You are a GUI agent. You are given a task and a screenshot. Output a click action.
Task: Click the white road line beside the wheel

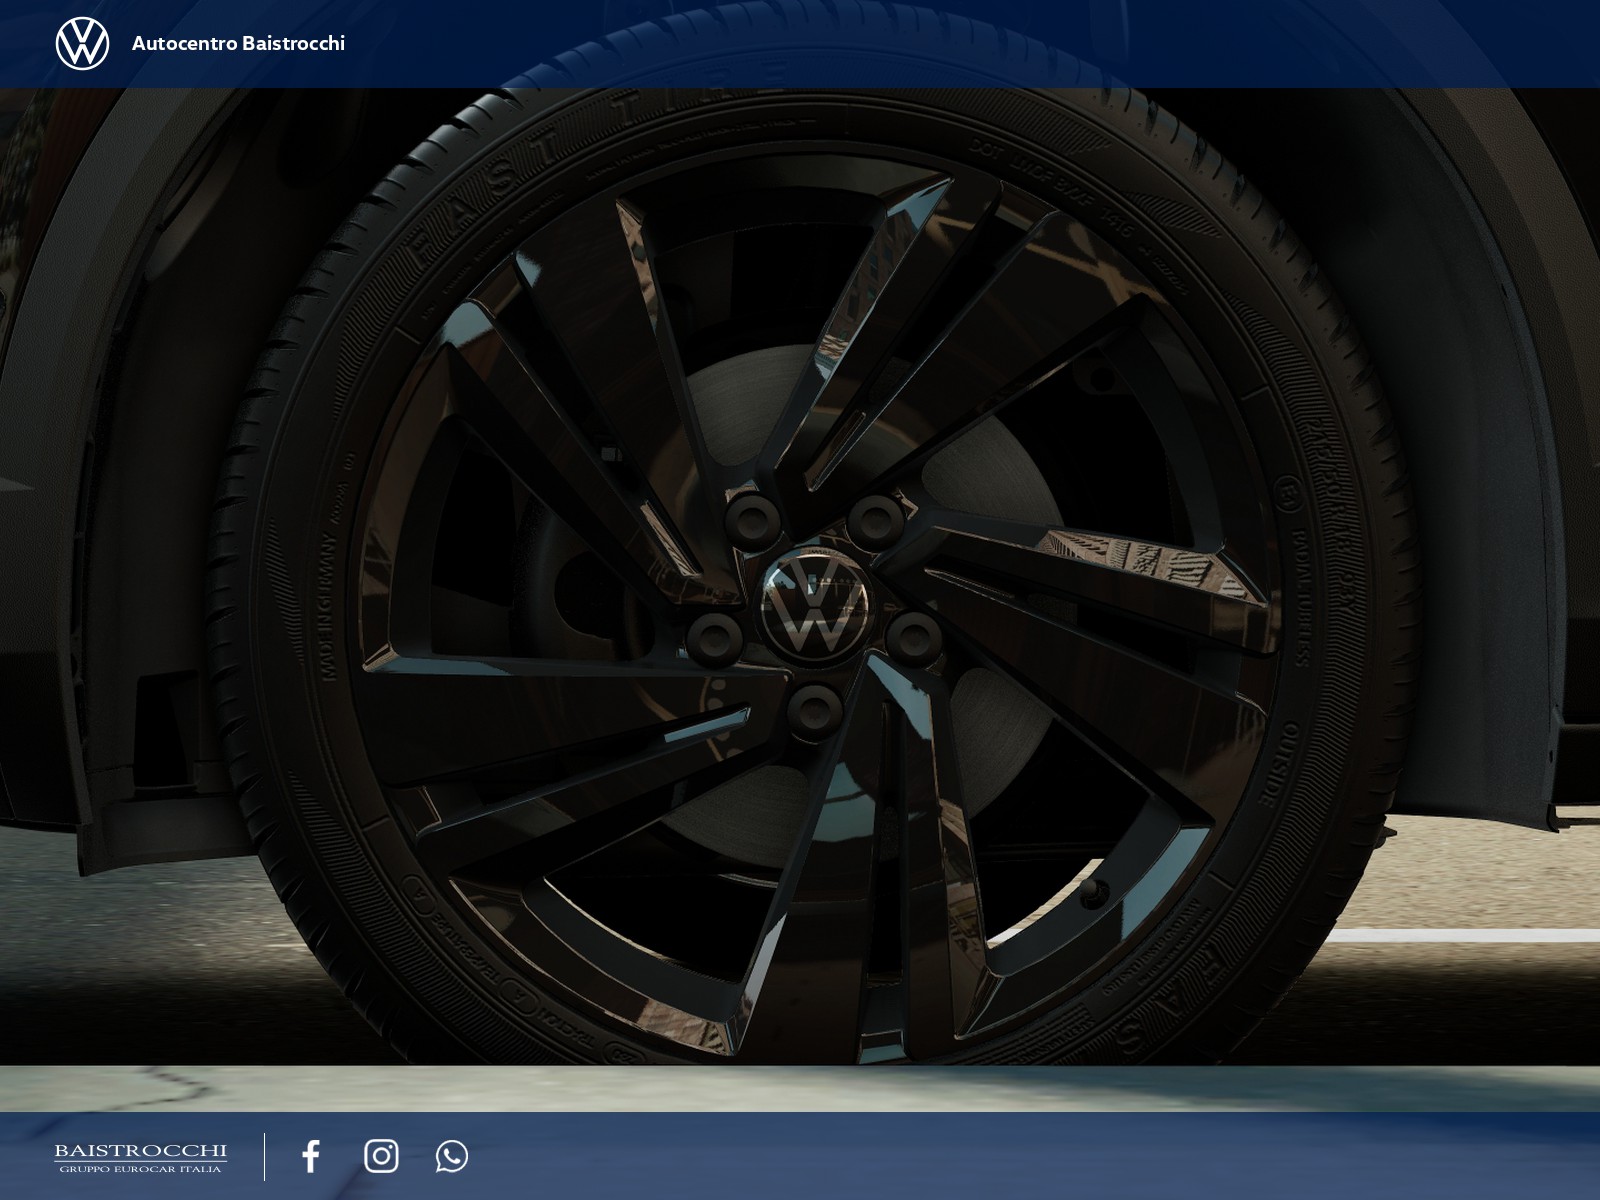(1460, 936)
